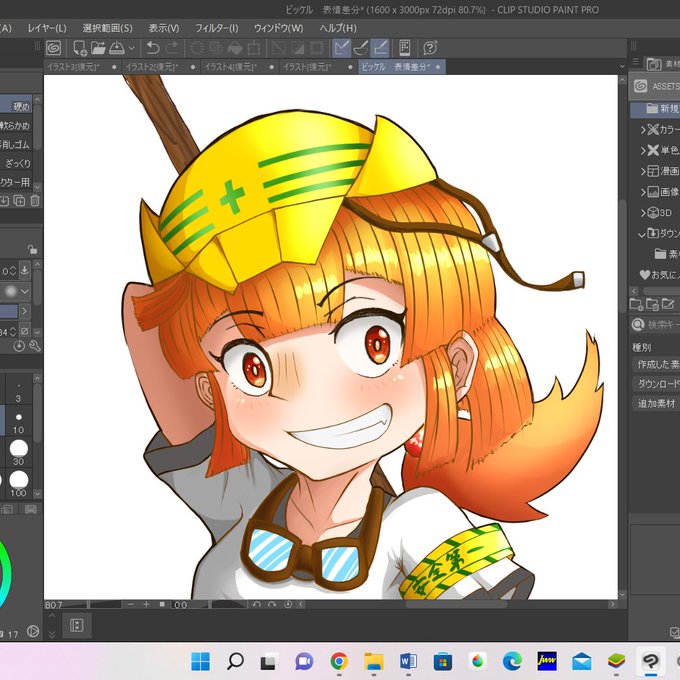680x680 pixels.
Task: Open canvas tab list dropdown arrow
Action: [x=622, y=67]
